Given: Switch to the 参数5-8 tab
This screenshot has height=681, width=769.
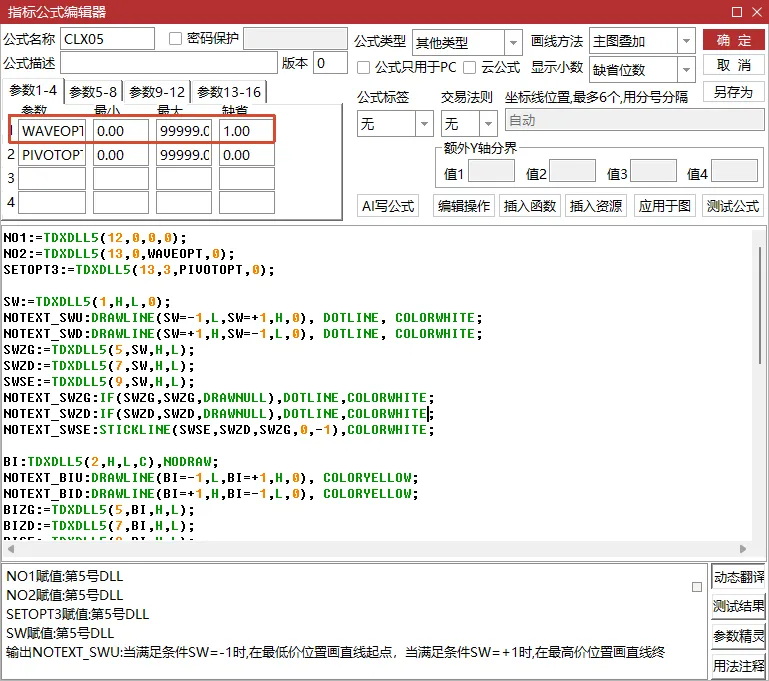Looking at the screenshot, I should coord(93,92).
